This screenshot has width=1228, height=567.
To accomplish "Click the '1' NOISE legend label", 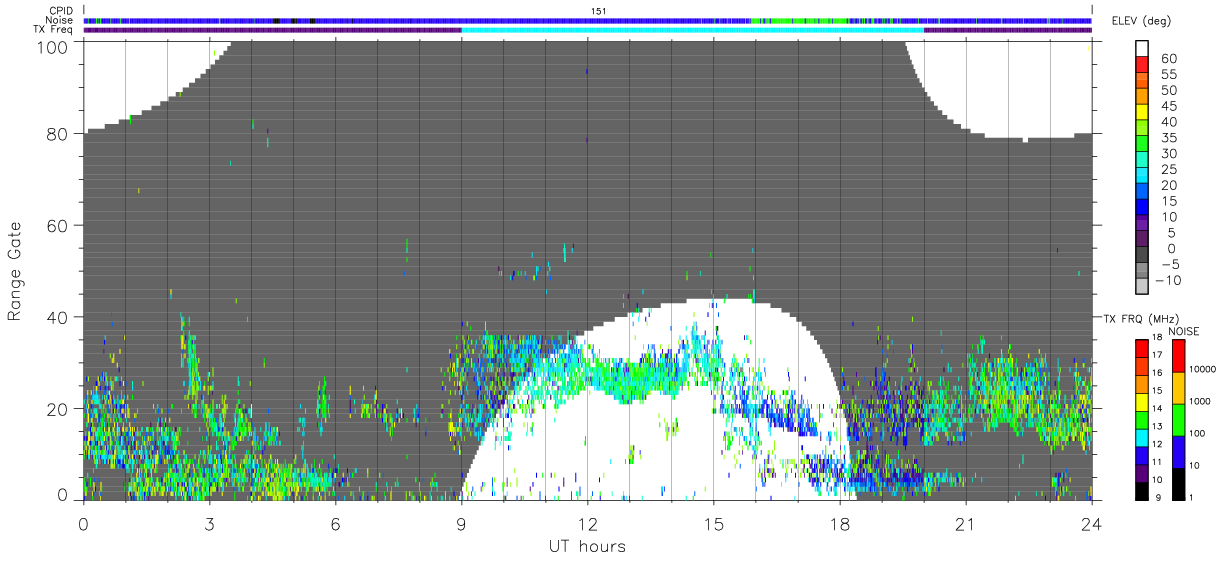I will [1189, 498].
